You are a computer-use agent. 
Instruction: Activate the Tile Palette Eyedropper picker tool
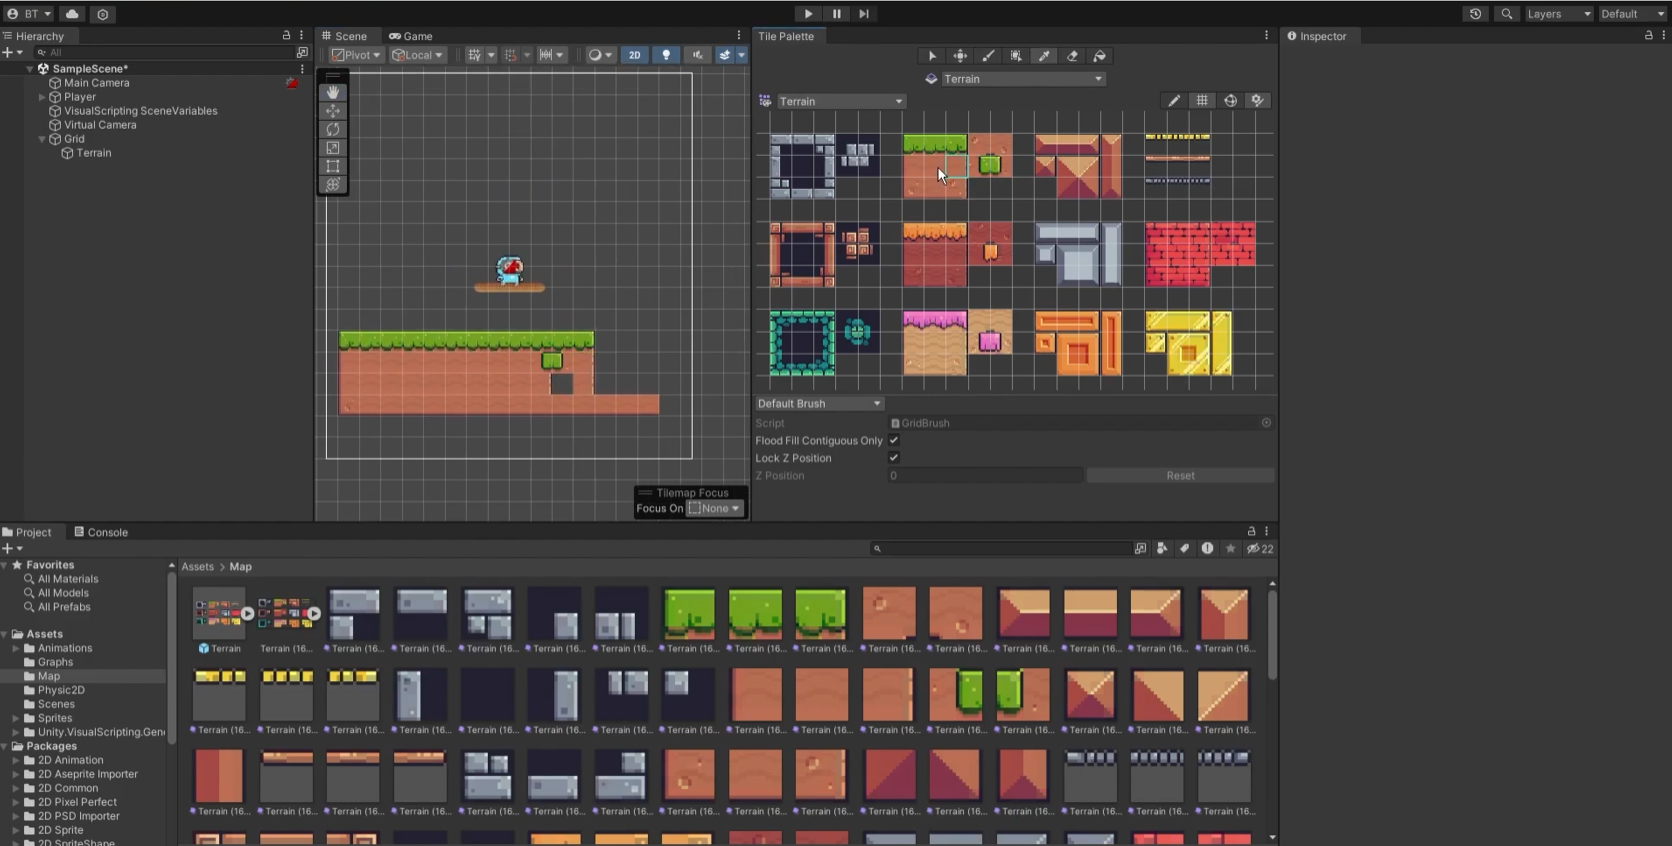click(1044, 56)
